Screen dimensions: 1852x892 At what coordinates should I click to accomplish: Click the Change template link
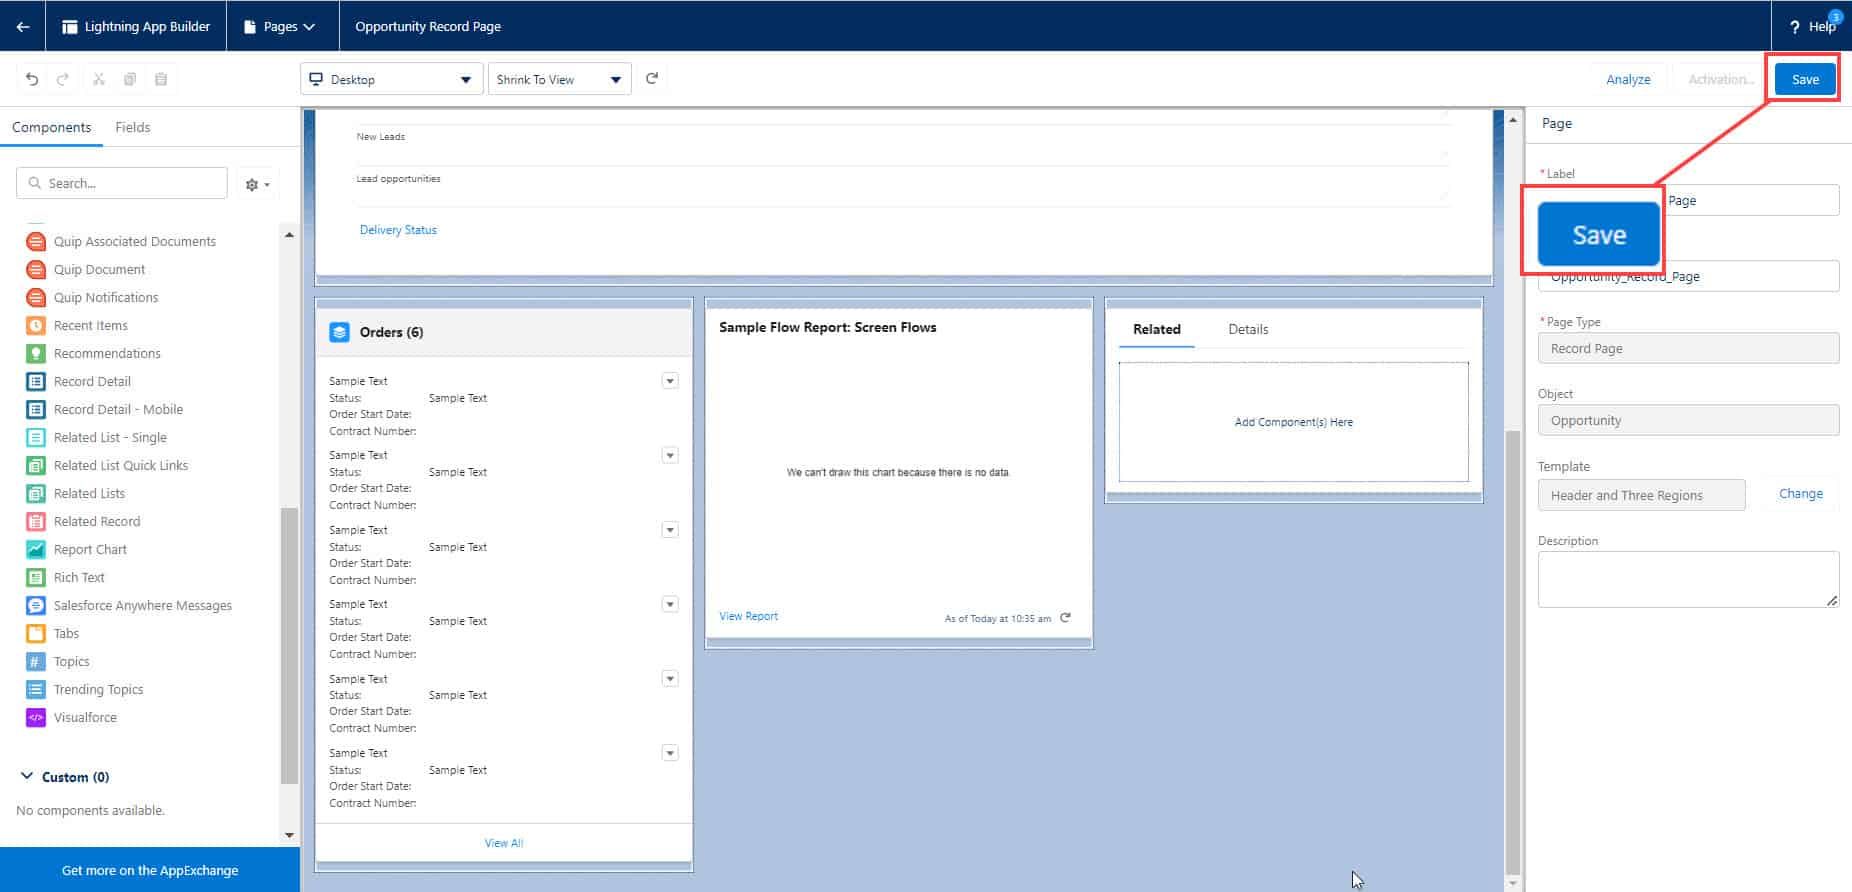coord(1801,494)
